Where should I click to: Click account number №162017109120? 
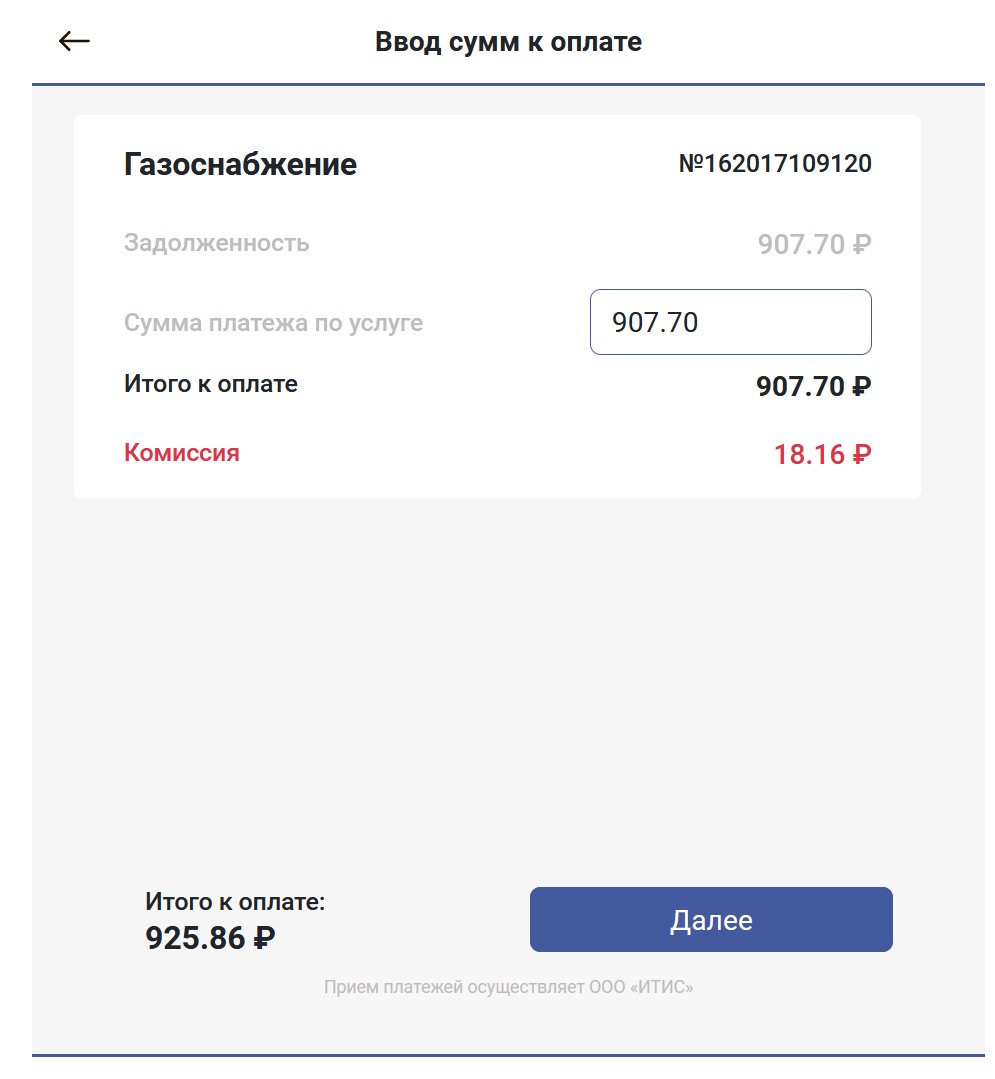click(x=775, y=164)
